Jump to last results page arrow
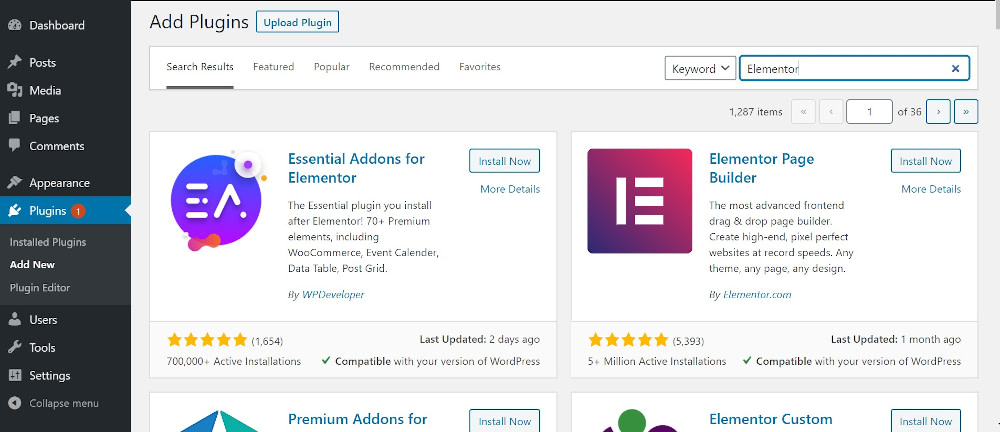Image resolution: width=1000 pixels, height=432 pixels. [966, 112]
